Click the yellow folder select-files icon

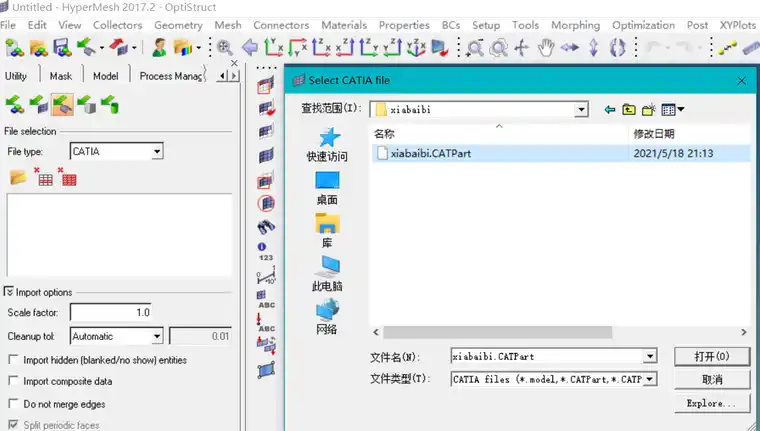[18, 177]
